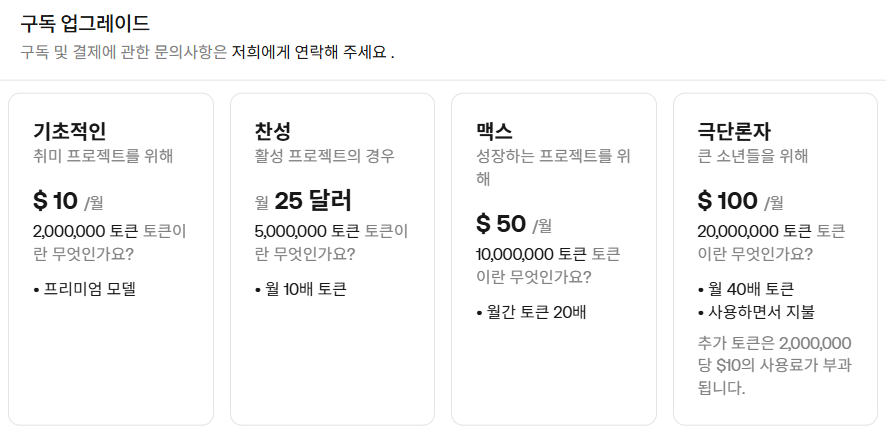The width and height of the screenshot is (886, 432).
Task: Click the 사용하면서 지불 feature bullet
Action: tap(756, 312)
